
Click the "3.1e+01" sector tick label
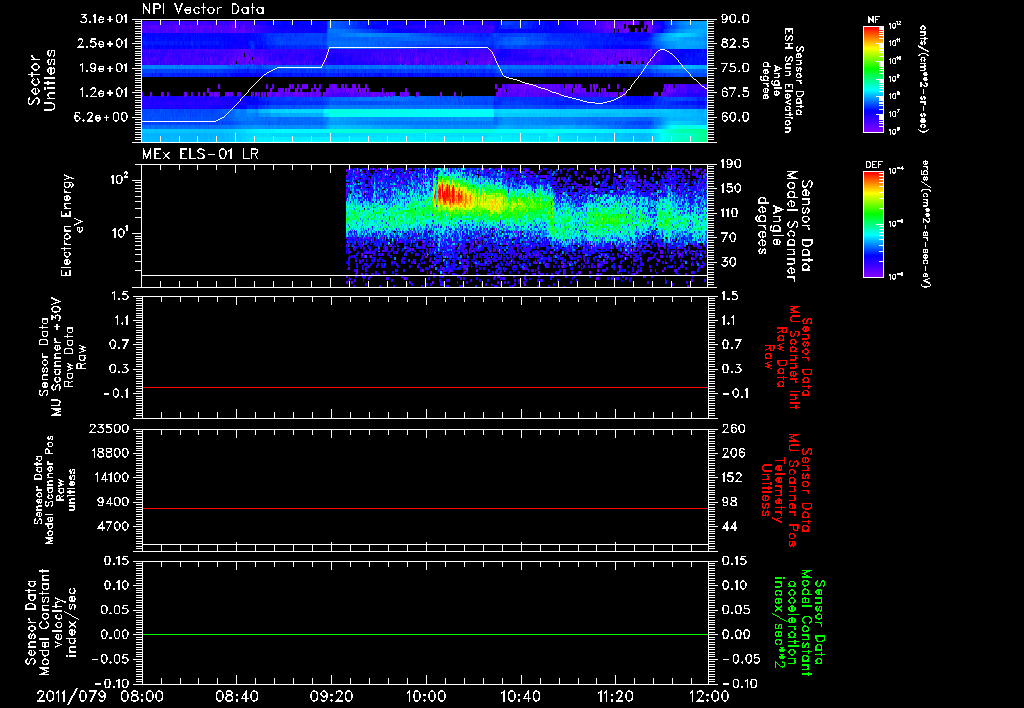coord(106,19)
